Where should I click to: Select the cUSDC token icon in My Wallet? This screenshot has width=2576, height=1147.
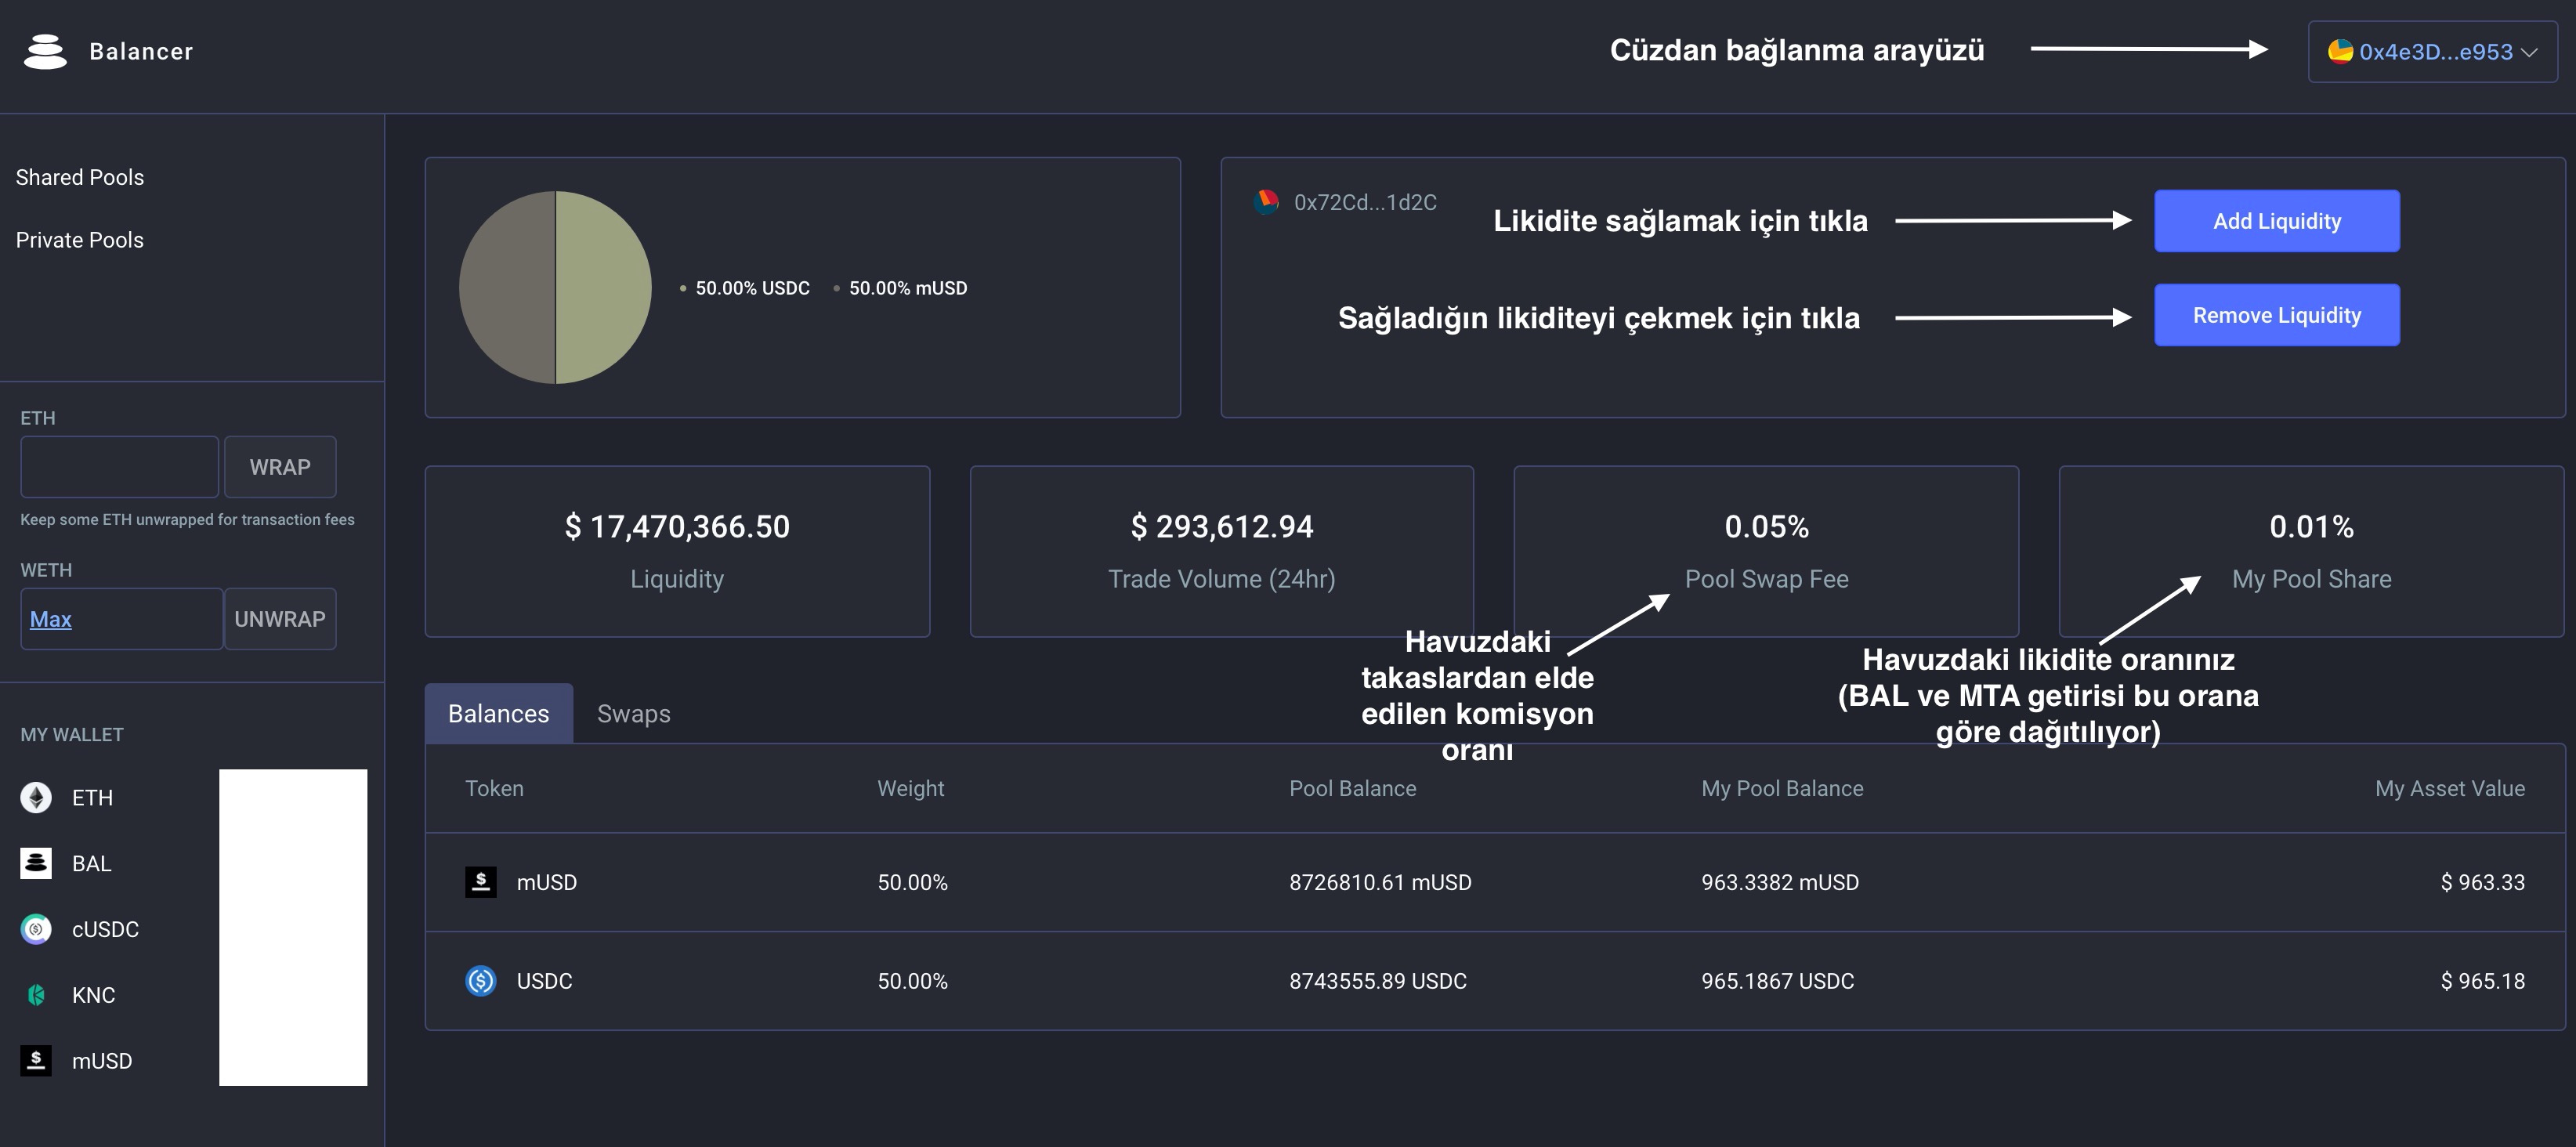tap(36, 929)
